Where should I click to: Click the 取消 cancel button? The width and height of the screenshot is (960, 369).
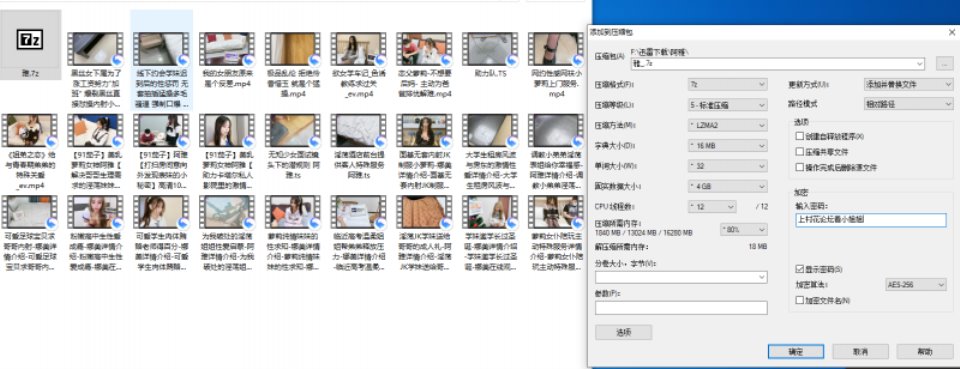(860, 352)
